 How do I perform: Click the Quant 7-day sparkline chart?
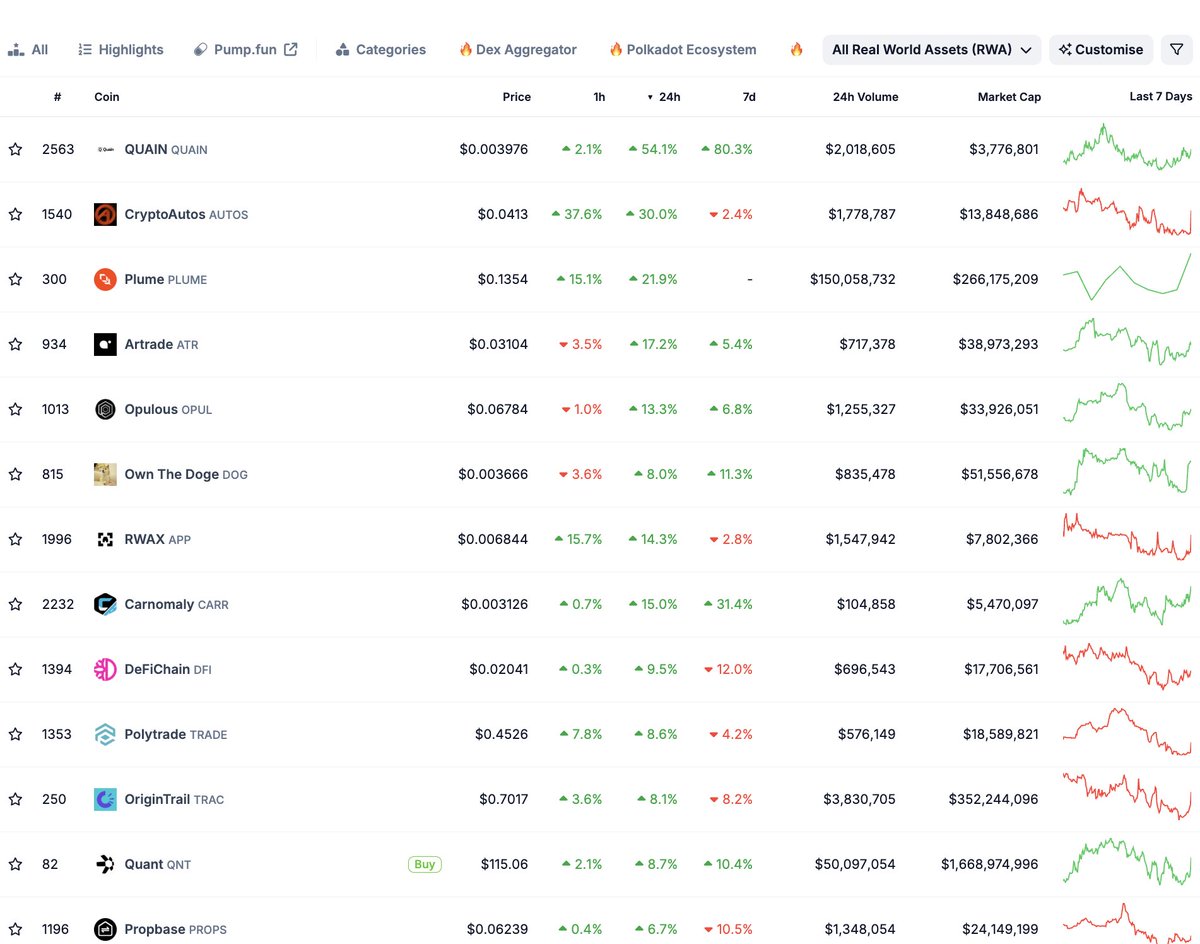[x=1127, y=862]
